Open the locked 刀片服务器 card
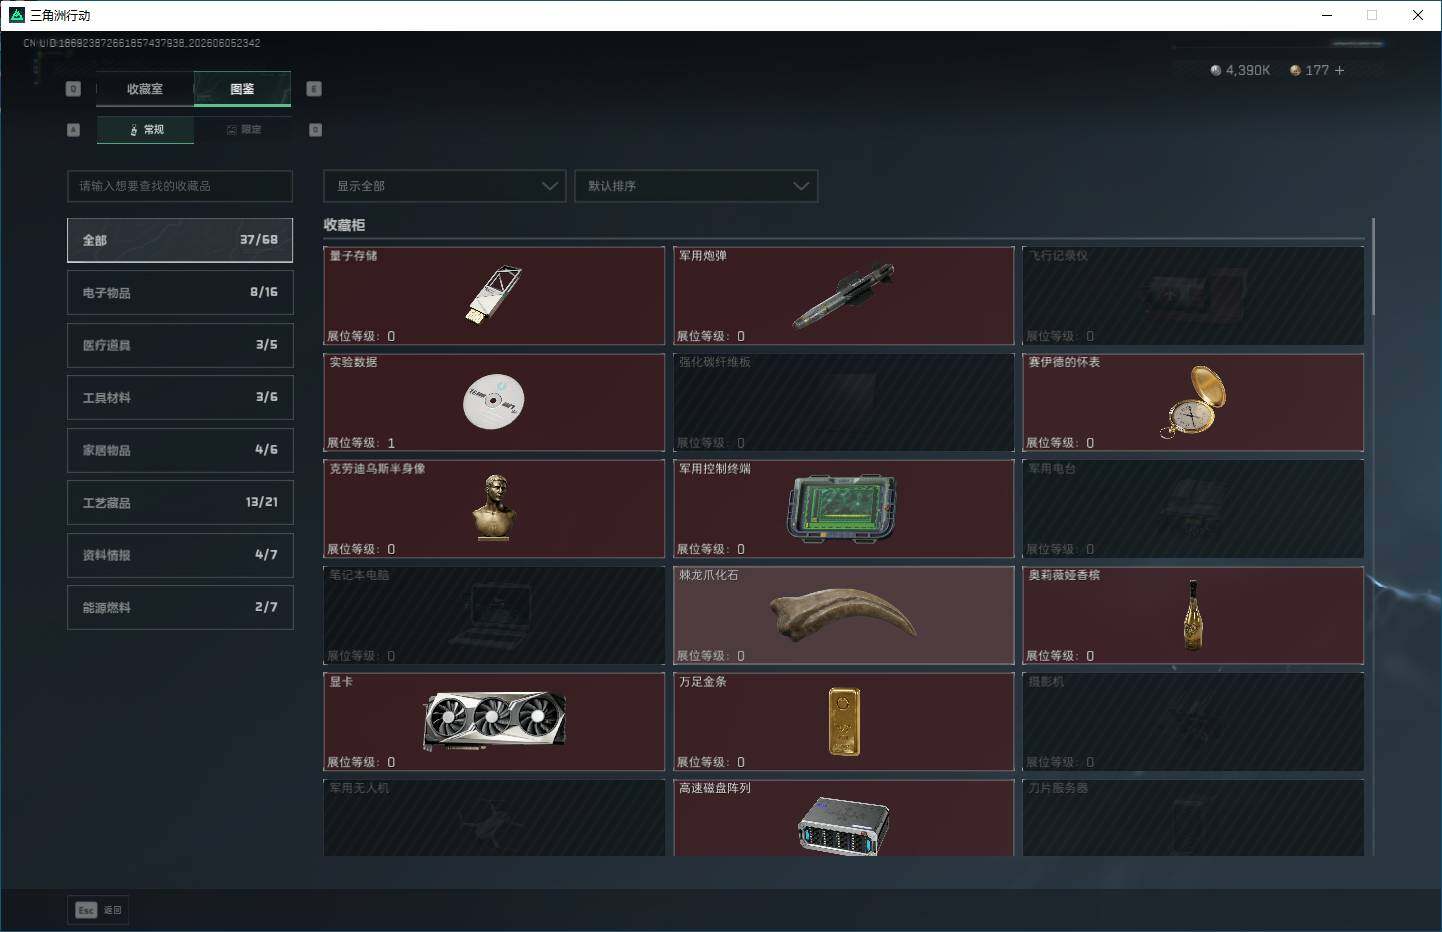The width and height of the screenshot is (1442, 932). pyautogui.click(x=1193, y=818)
